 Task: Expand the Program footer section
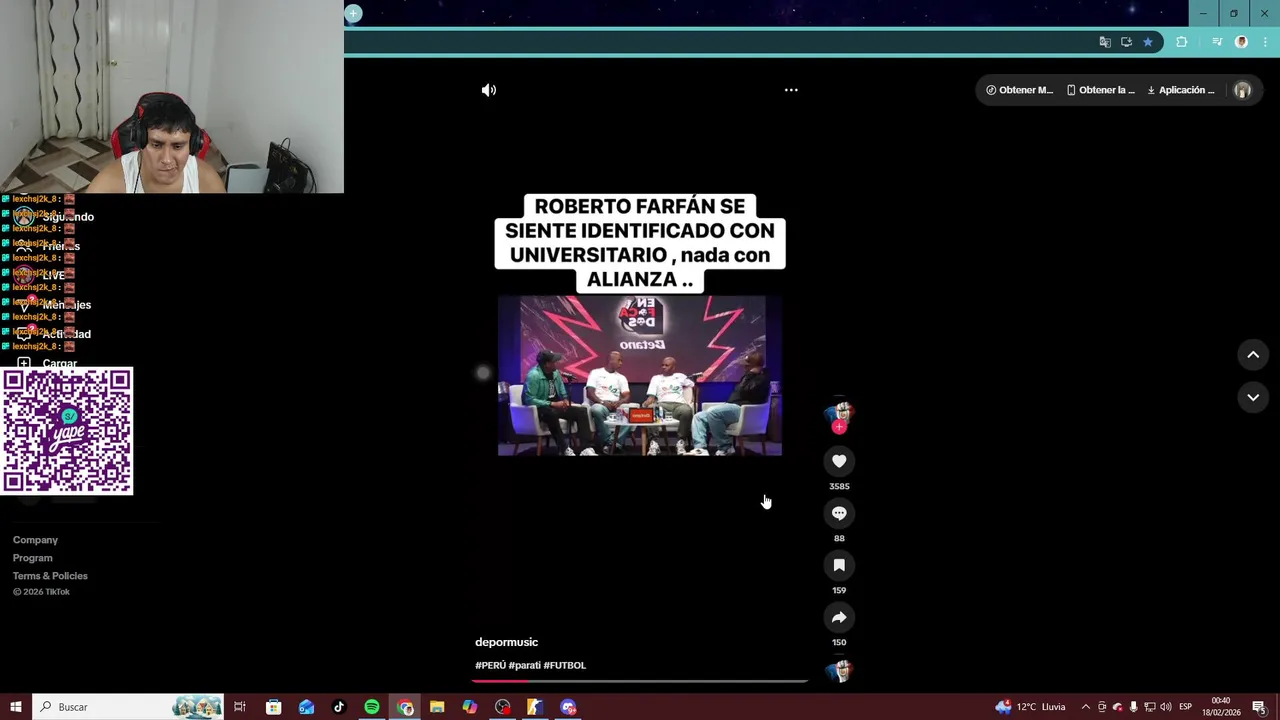(33, 558)
